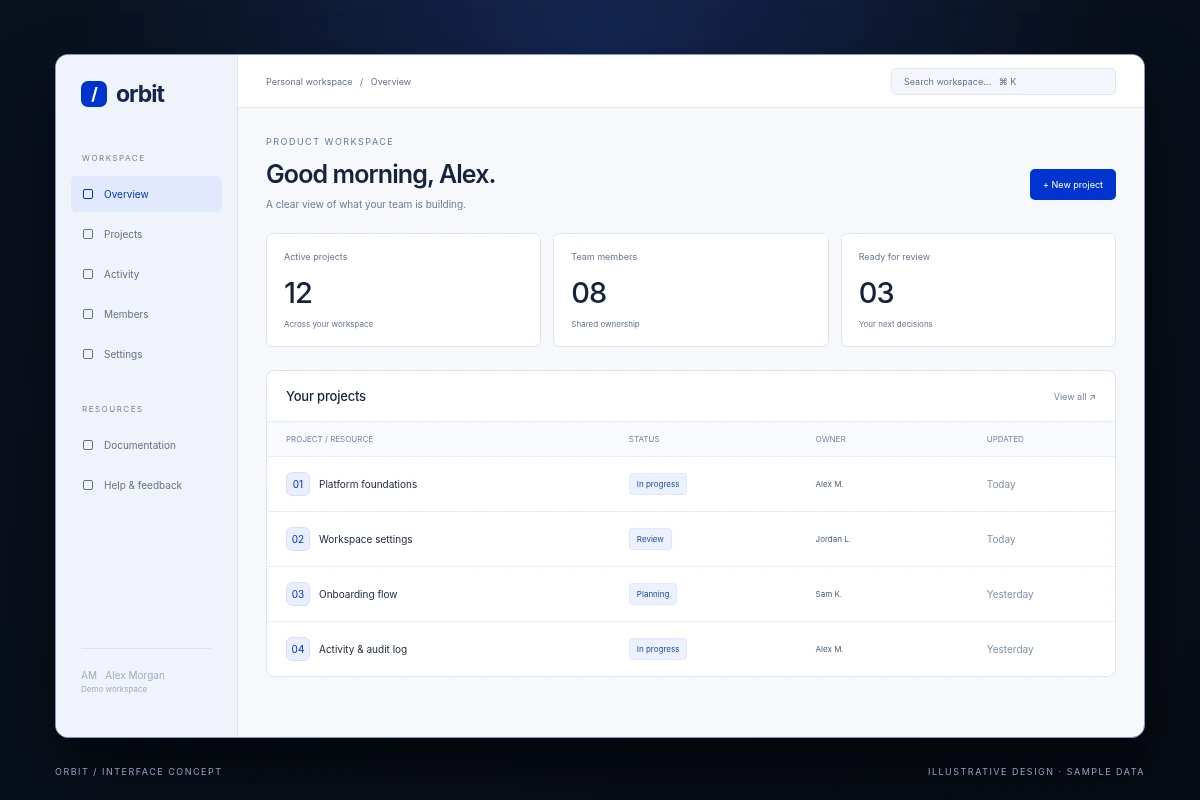Click the orbit logo icon
The width and height of the screenshot is (1200, 800).
[x=94, y=94]
